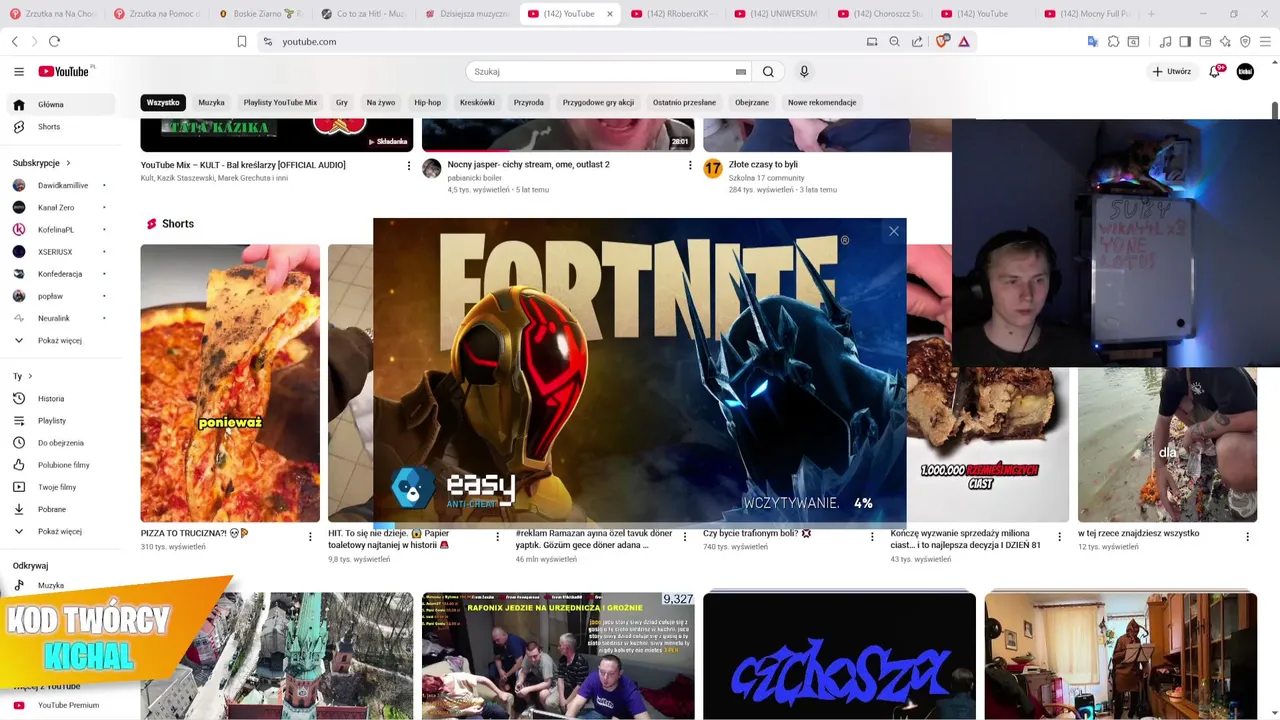Select the Hip-hop filter chip
Image resolution: width=1280 pixels, height=720 pixels.
tap(427, 102)
